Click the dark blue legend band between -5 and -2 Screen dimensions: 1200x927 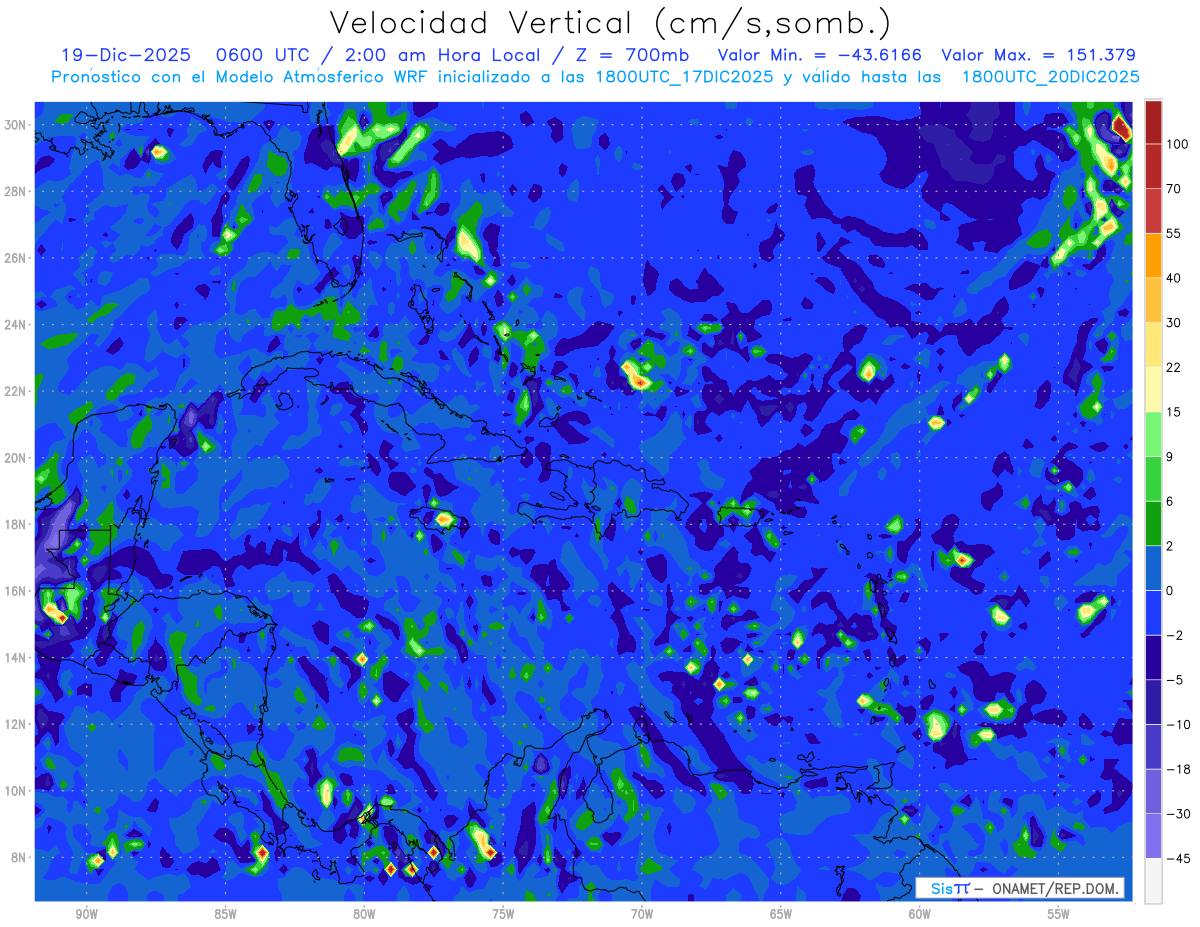coord(1153,657)
